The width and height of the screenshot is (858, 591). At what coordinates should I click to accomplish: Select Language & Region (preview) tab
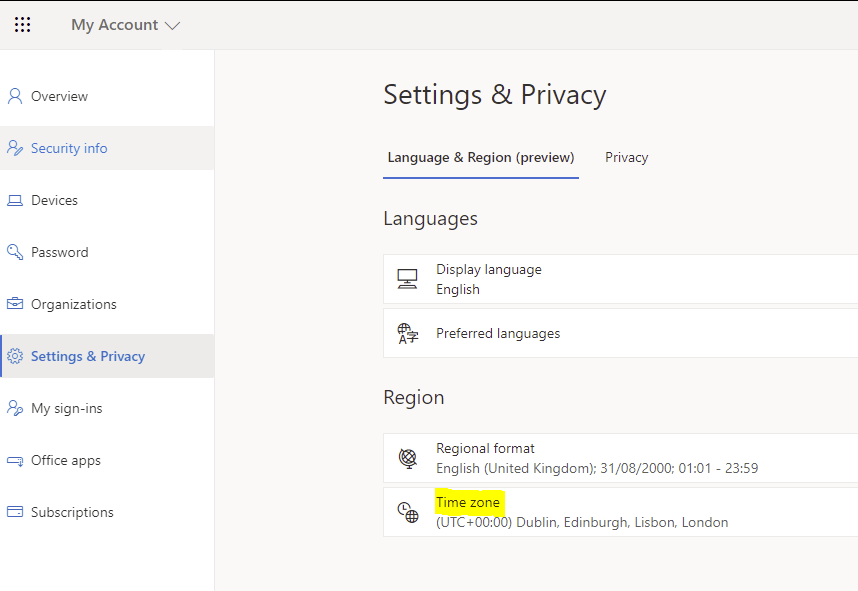click(481, 158)
